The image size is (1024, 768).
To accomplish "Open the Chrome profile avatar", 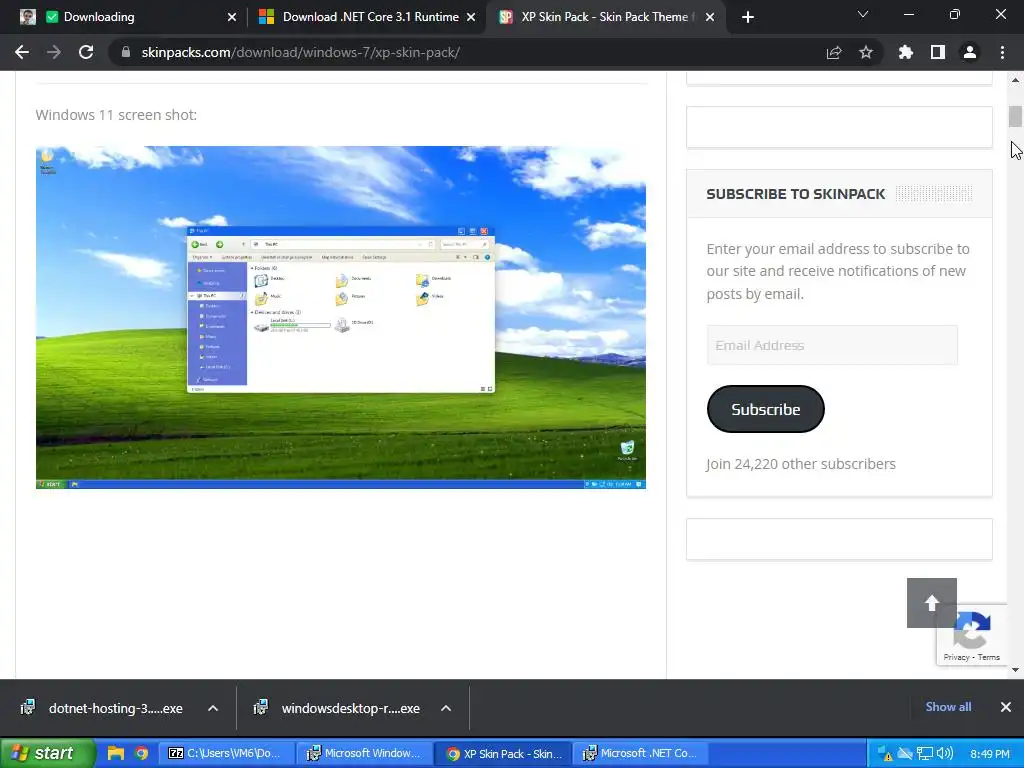I will click(x=970, y=52).
